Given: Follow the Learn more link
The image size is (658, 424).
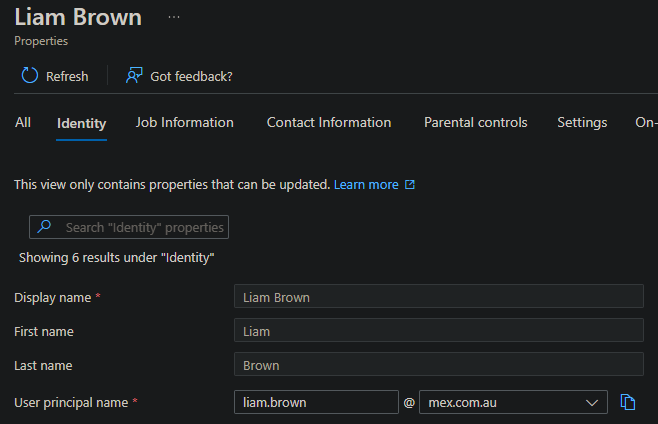Looking at the screenshot, I should coord(366,185).
